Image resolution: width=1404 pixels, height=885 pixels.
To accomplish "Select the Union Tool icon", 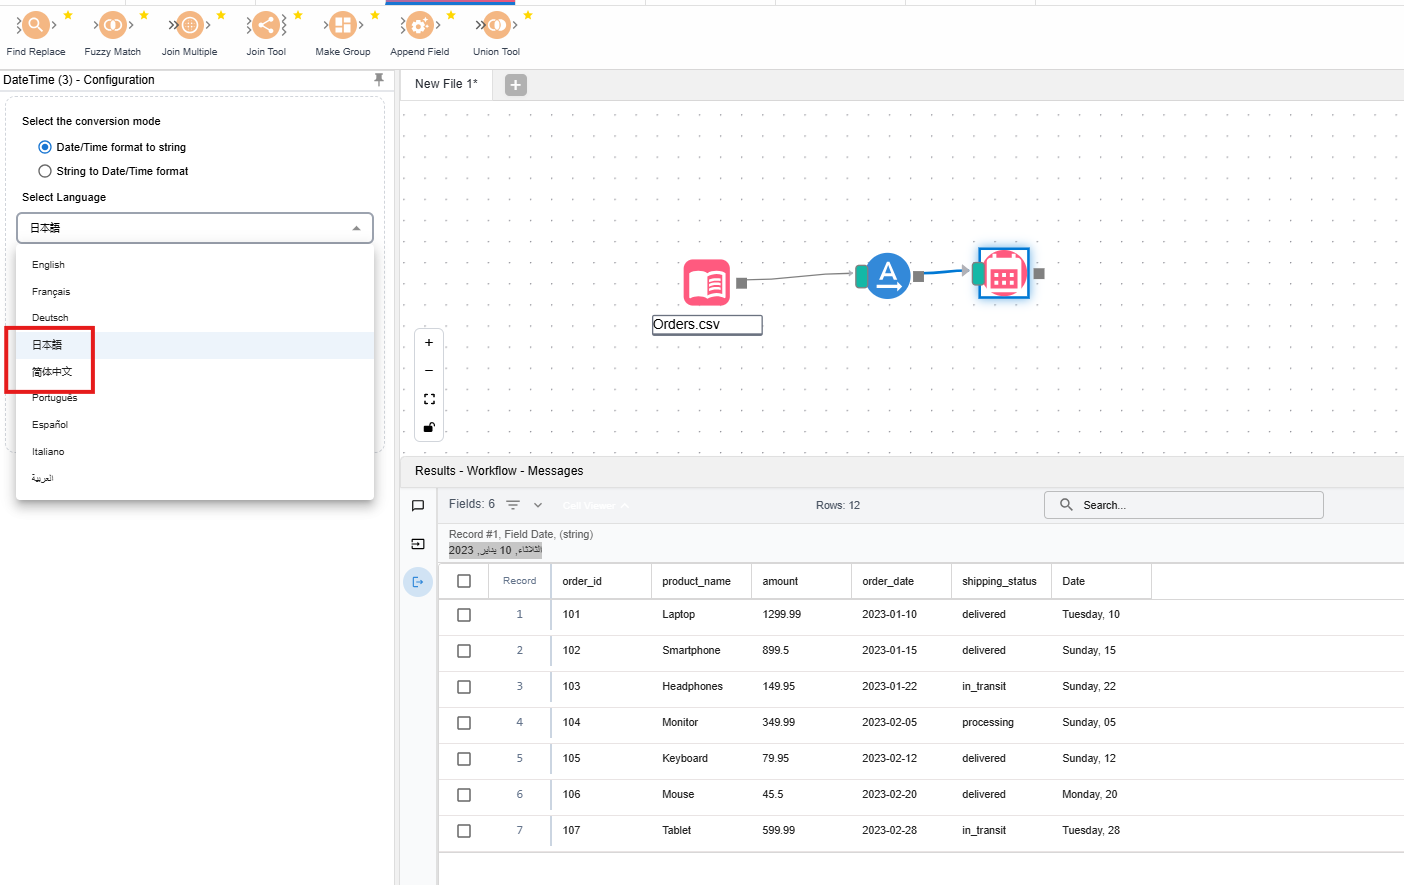I will pos(496,25).
